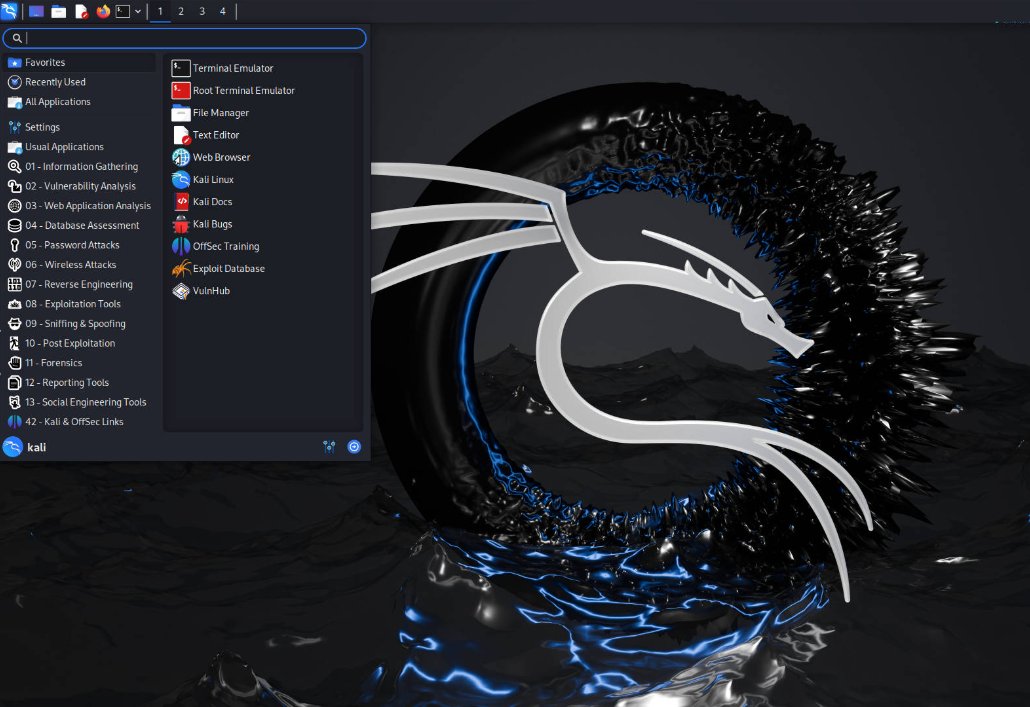
Task: Click the Firefox icon in the top panel
Action: click(x=103, y=11)
